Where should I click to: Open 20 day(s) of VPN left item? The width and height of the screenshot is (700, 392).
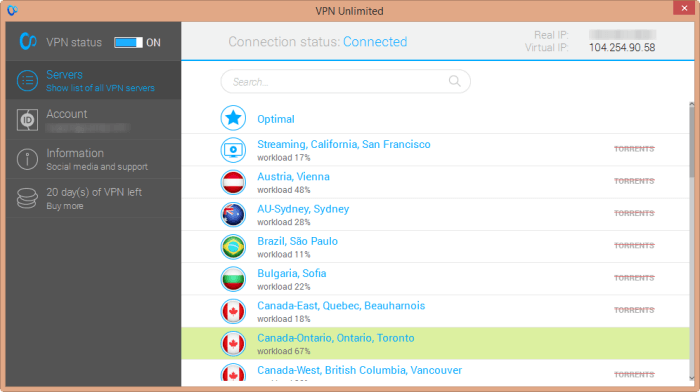[x=93, y=198]
